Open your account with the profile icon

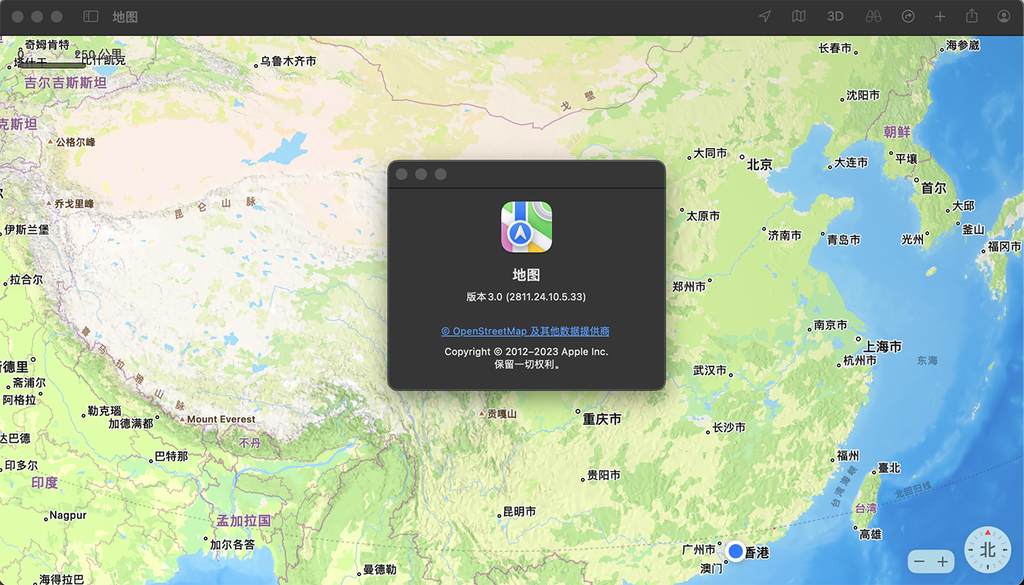click(1003, 16)
